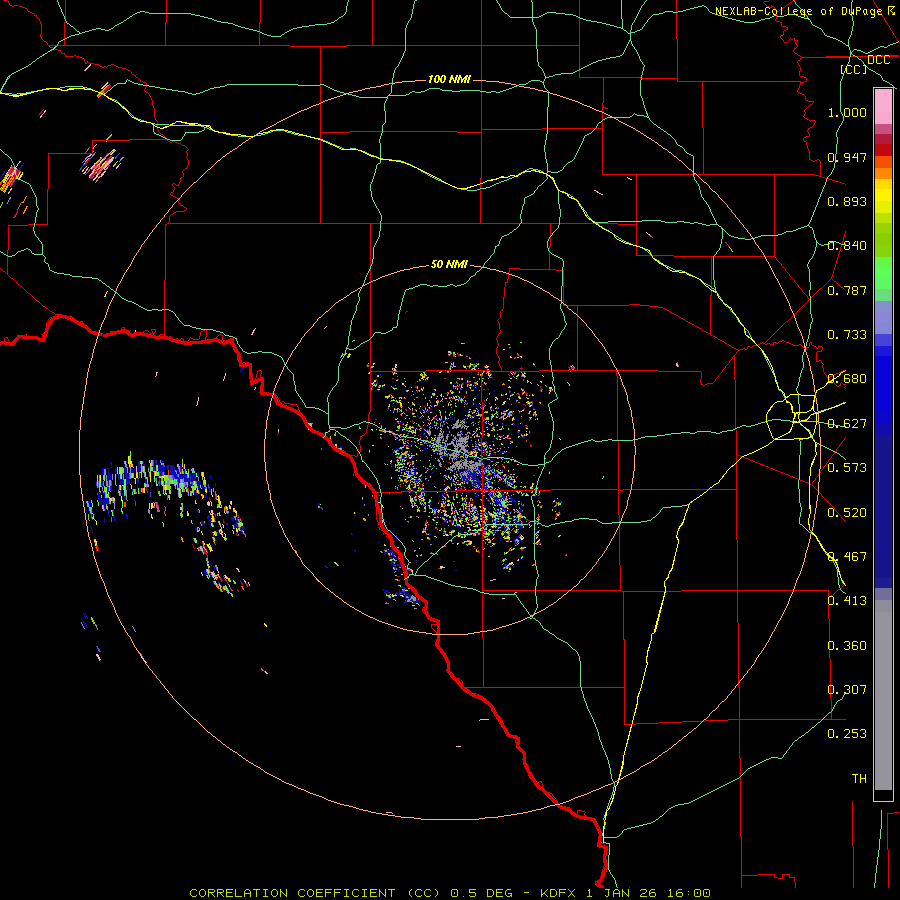This screenshot has height=900, width=900.
Task: Pick the orange swatch on the color bar
Action: point(883,173)
